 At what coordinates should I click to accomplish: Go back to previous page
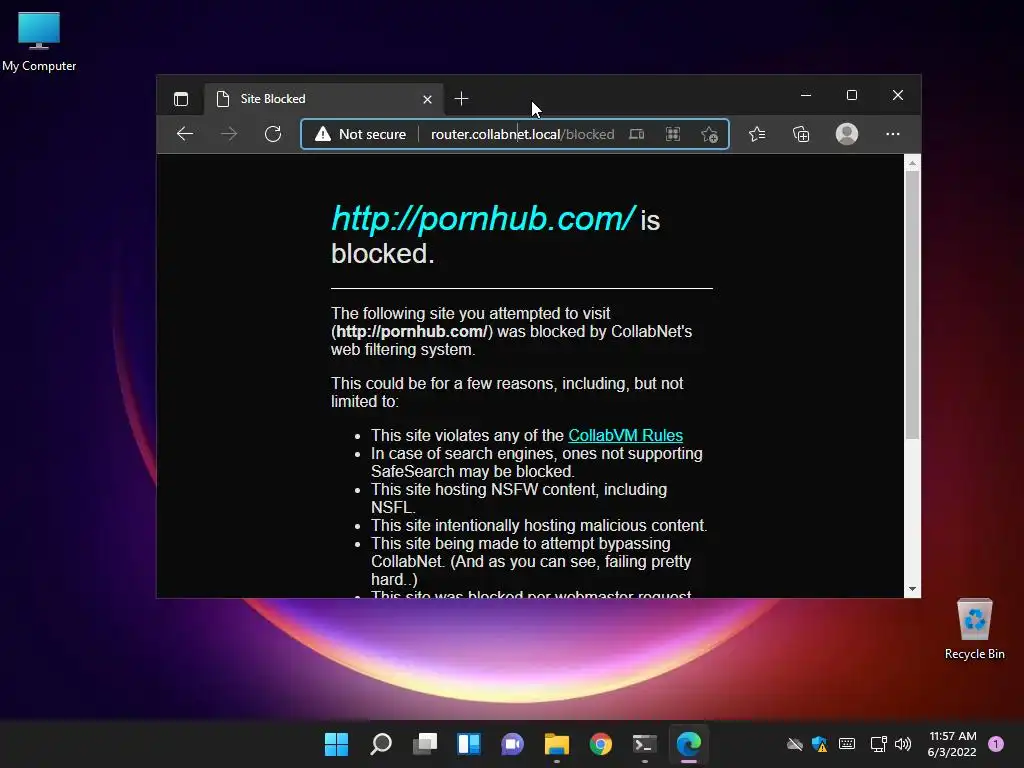pyautogui.click(x=185, y=134)
